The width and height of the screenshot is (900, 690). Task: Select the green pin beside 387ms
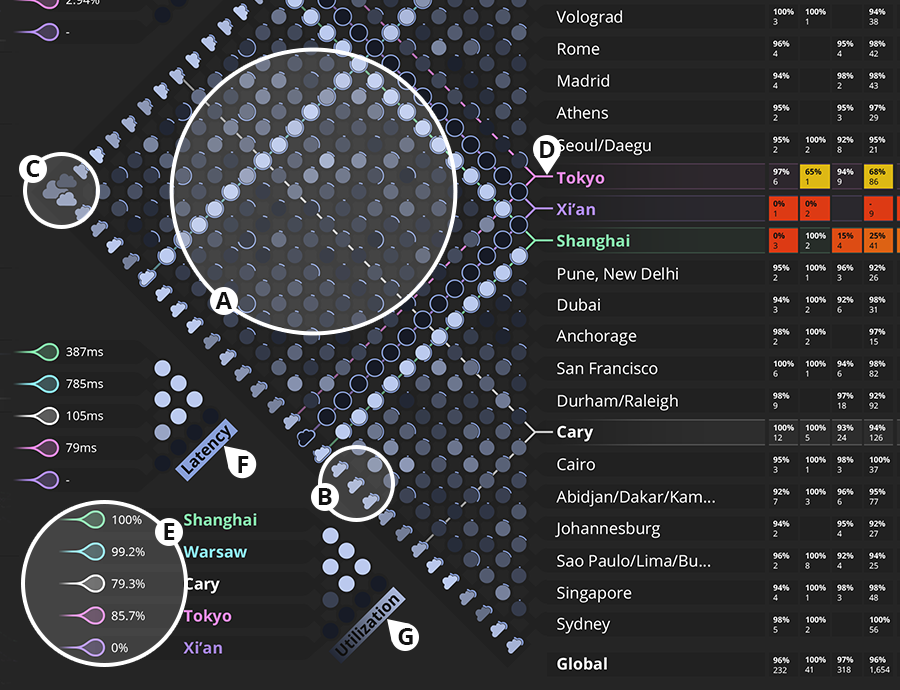[43, 352]
